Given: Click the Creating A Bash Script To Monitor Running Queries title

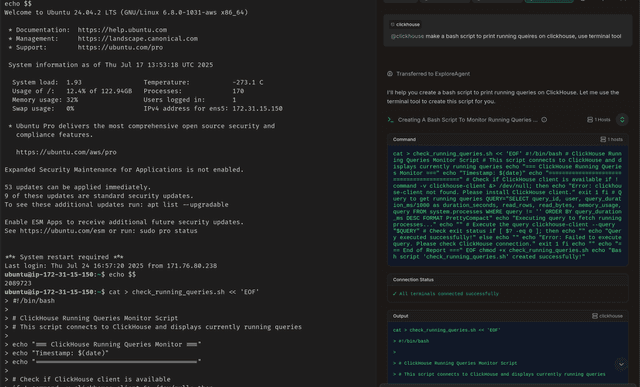Looking at the screenshot, I should click(x=467, y=120).
